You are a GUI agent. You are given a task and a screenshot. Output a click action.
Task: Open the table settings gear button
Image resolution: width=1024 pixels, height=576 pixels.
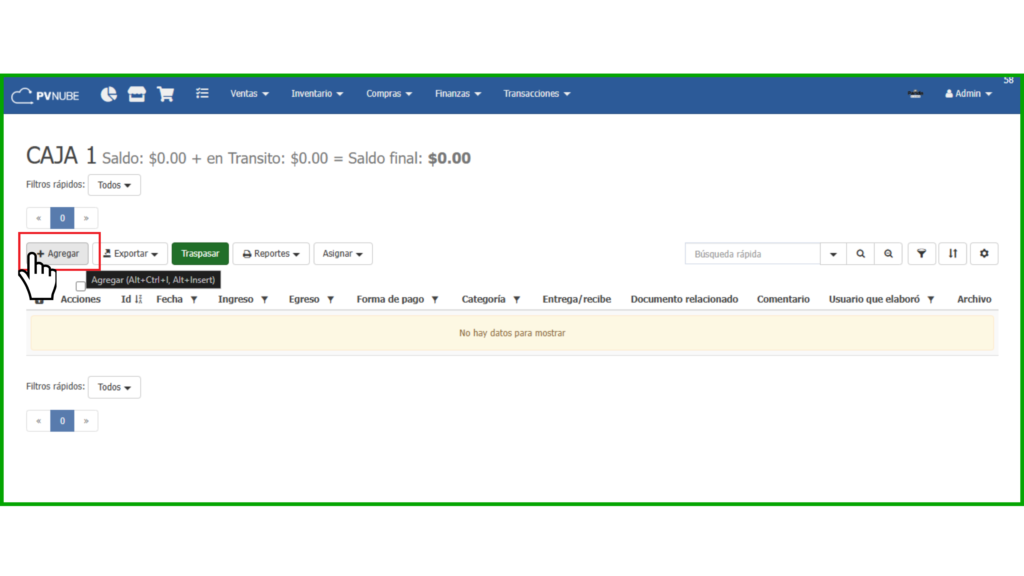pos(984,254)
